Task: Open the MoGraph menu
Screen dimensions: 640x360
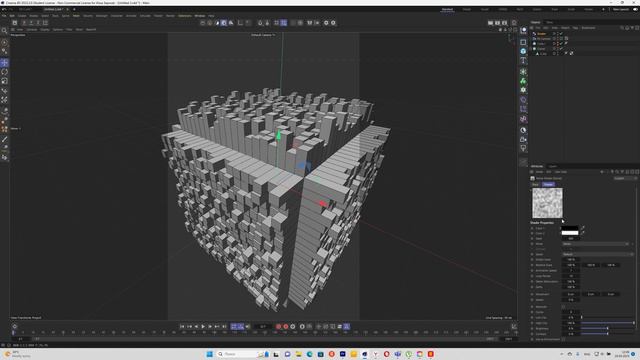Action: [x=102, y=16]
